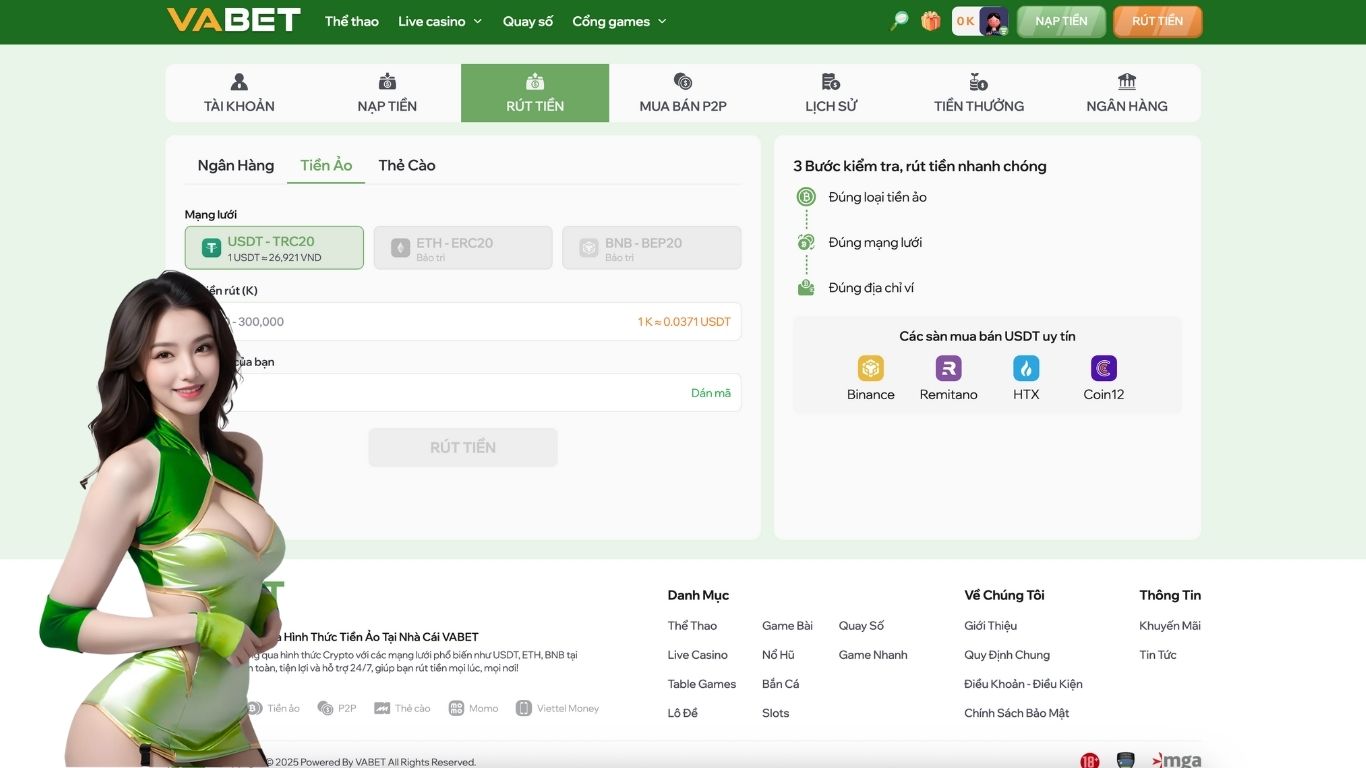
Task: Click the green NẠP TIỀN header button
Action: [x=1061, y=21]
